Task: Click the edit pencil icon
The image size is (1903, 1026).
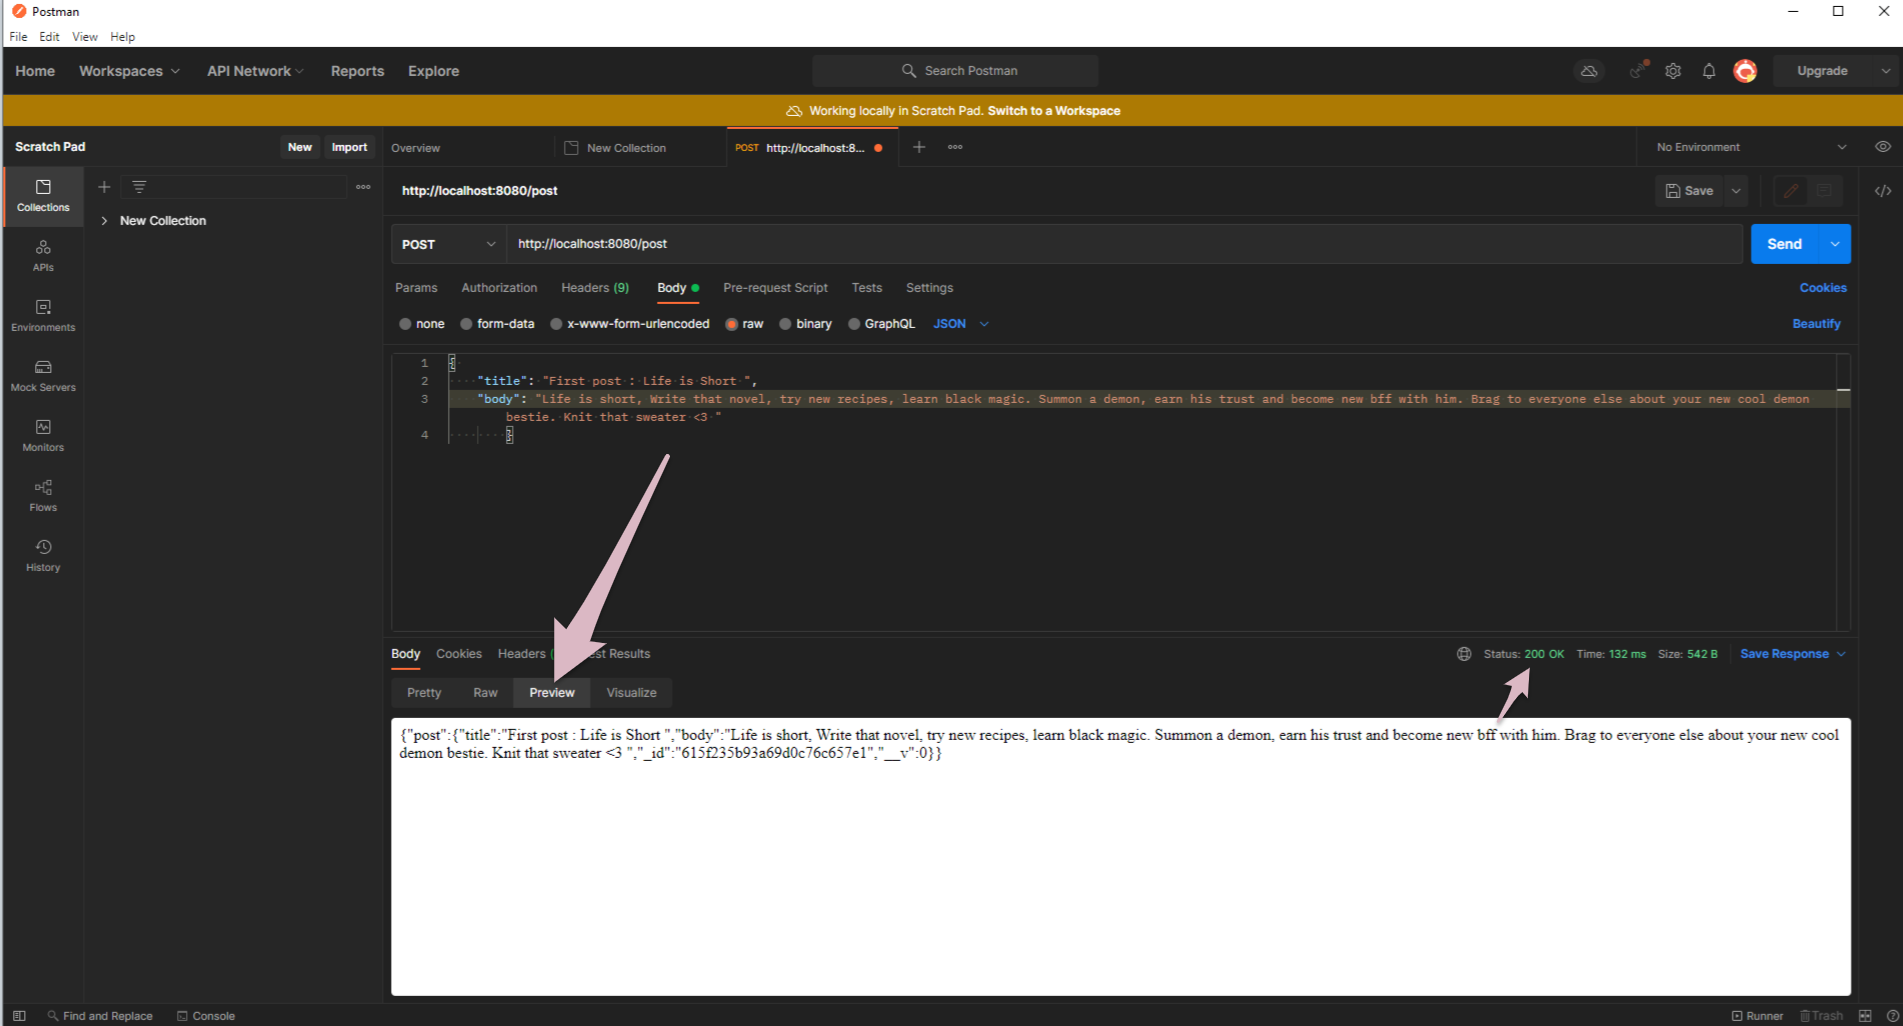Action: pyautogui.click(x=1791, y=191)
